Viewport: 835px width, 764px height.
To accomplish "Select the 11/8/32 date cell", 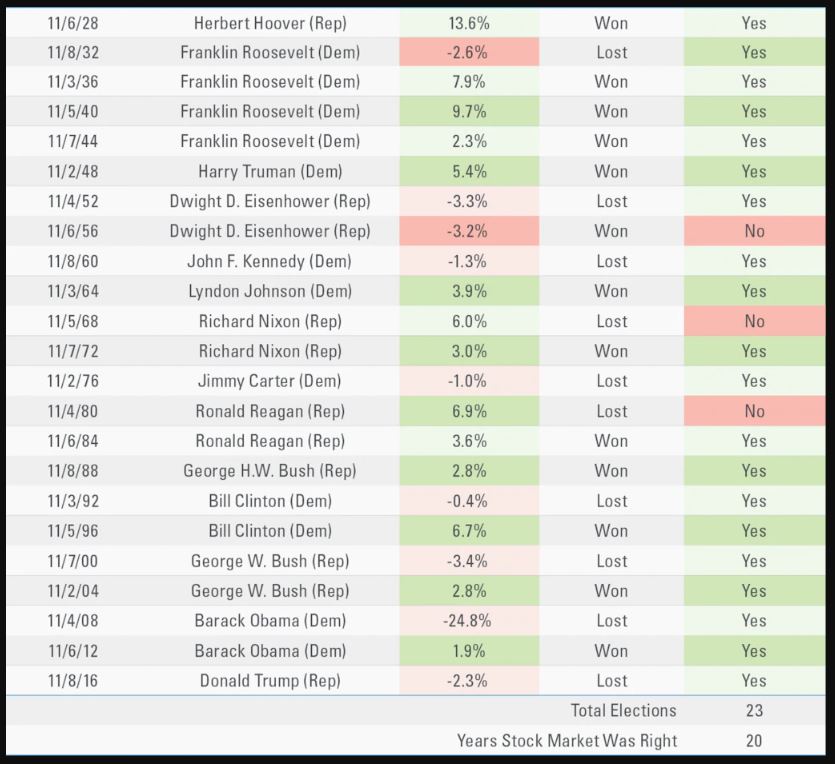I will coord(73,52).
